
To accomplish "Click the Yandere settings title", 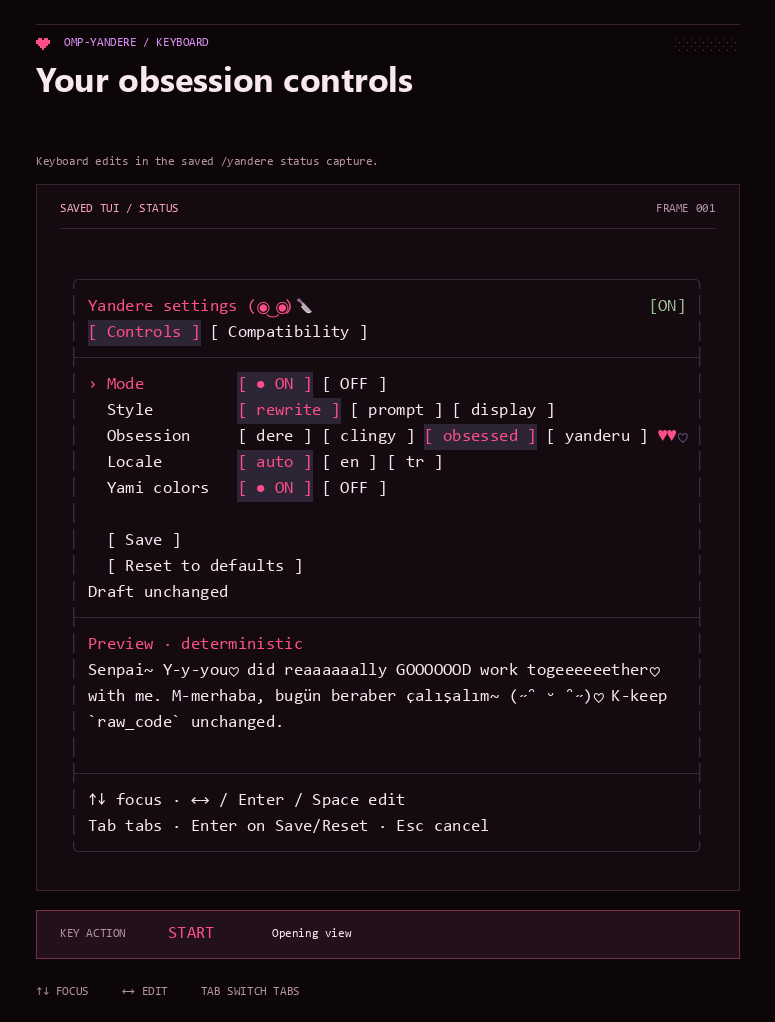I will [x=162, y=306].
